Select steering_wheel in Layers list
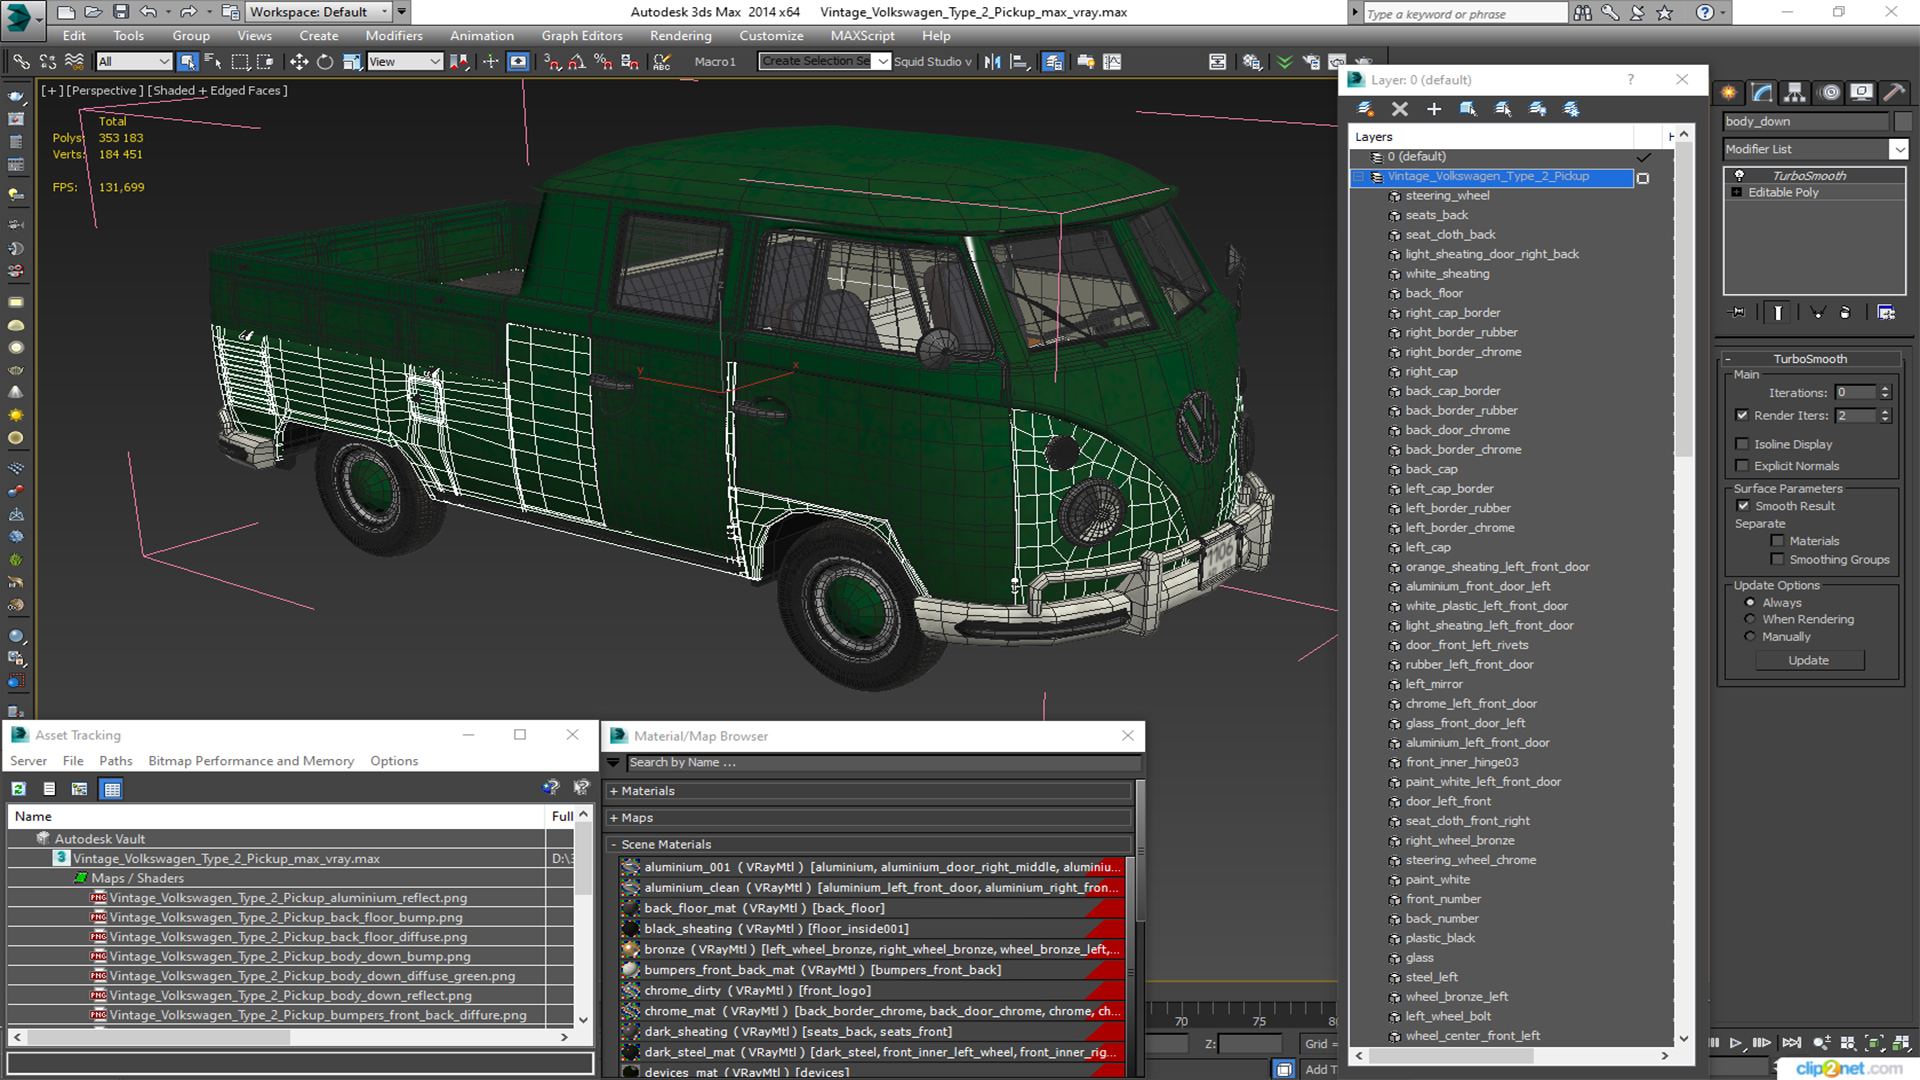1920x1080 pixels. [1447, 196]
